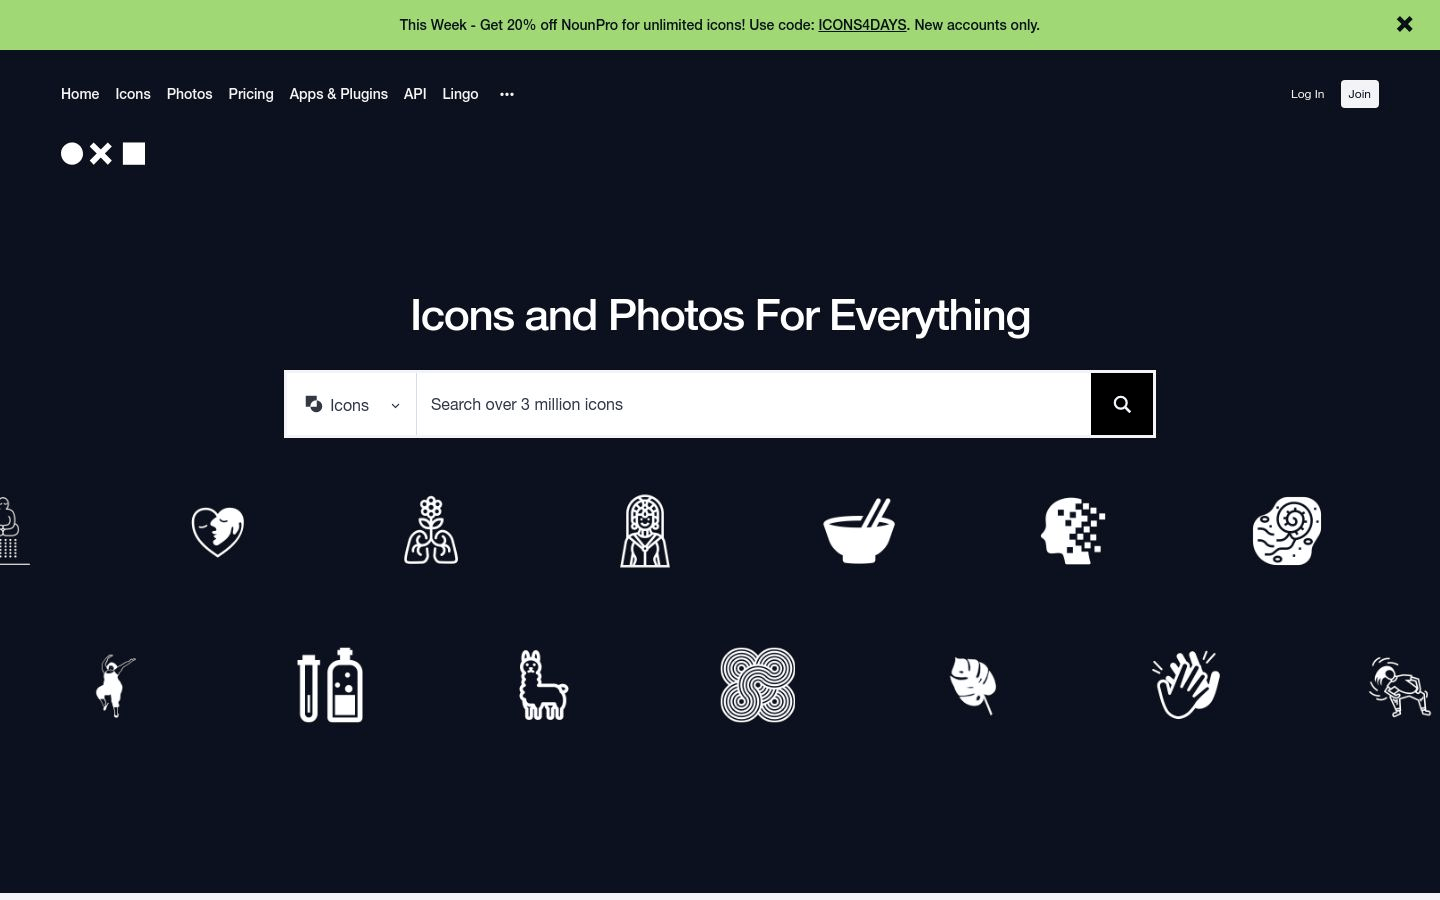The height and width of the screenshot is (900, 1440).
Task: Click the bowl with chopsticks icon
Action: [x=859, y=531]
